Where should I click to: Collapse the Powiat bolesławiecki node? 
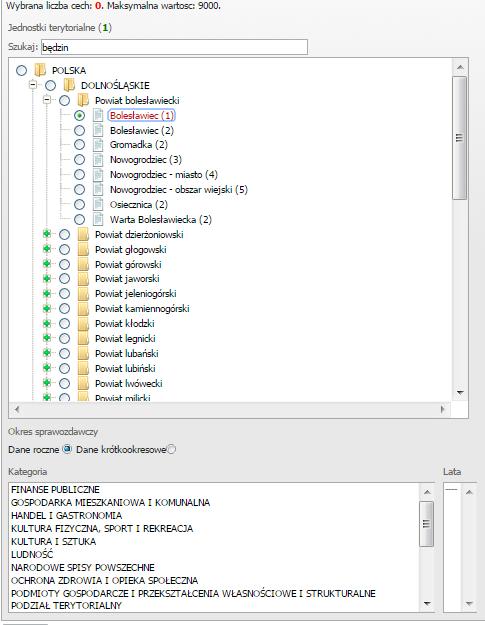[47, 100]
